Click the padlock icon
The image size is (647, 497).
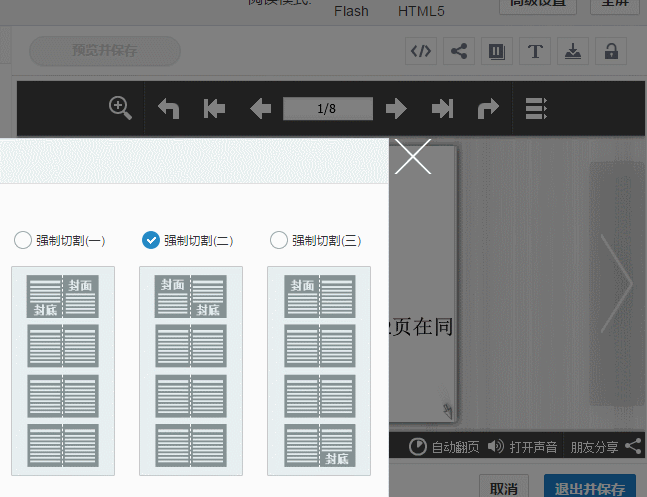click(610, 51)
